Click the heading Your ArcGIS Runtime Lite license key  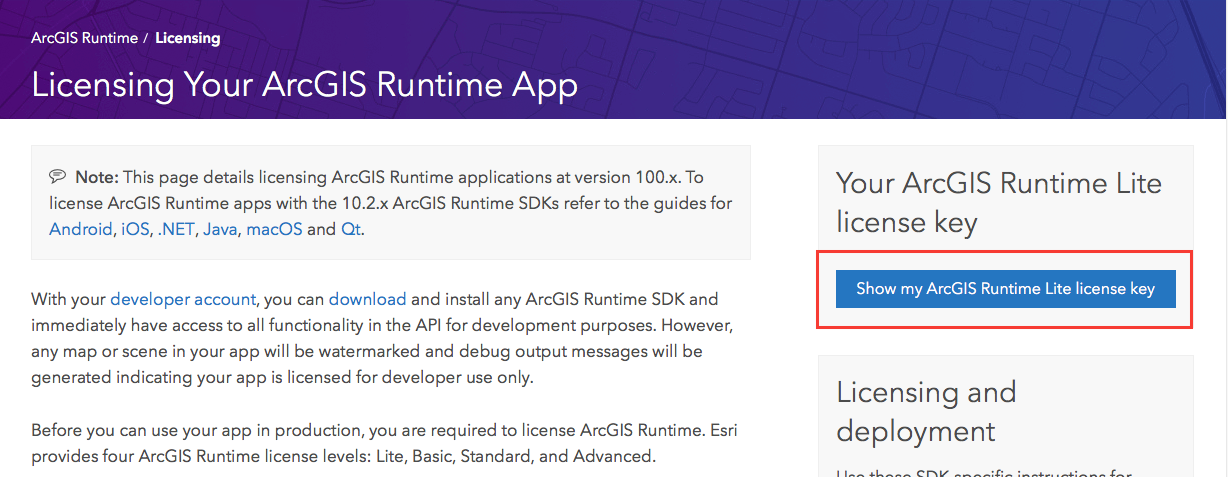[x=999, y=202]
